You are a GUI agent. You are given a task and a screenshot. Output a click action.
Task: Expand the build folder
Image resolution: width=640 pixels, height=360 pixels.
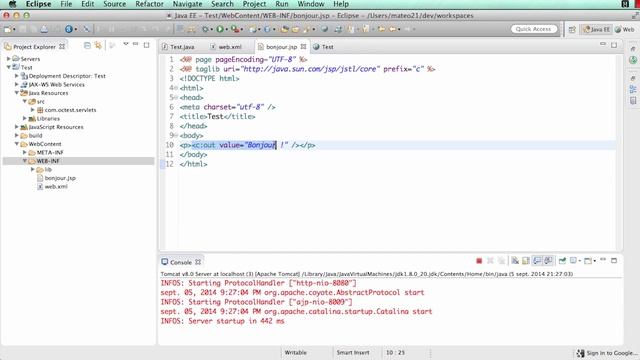tap(16, 136)
